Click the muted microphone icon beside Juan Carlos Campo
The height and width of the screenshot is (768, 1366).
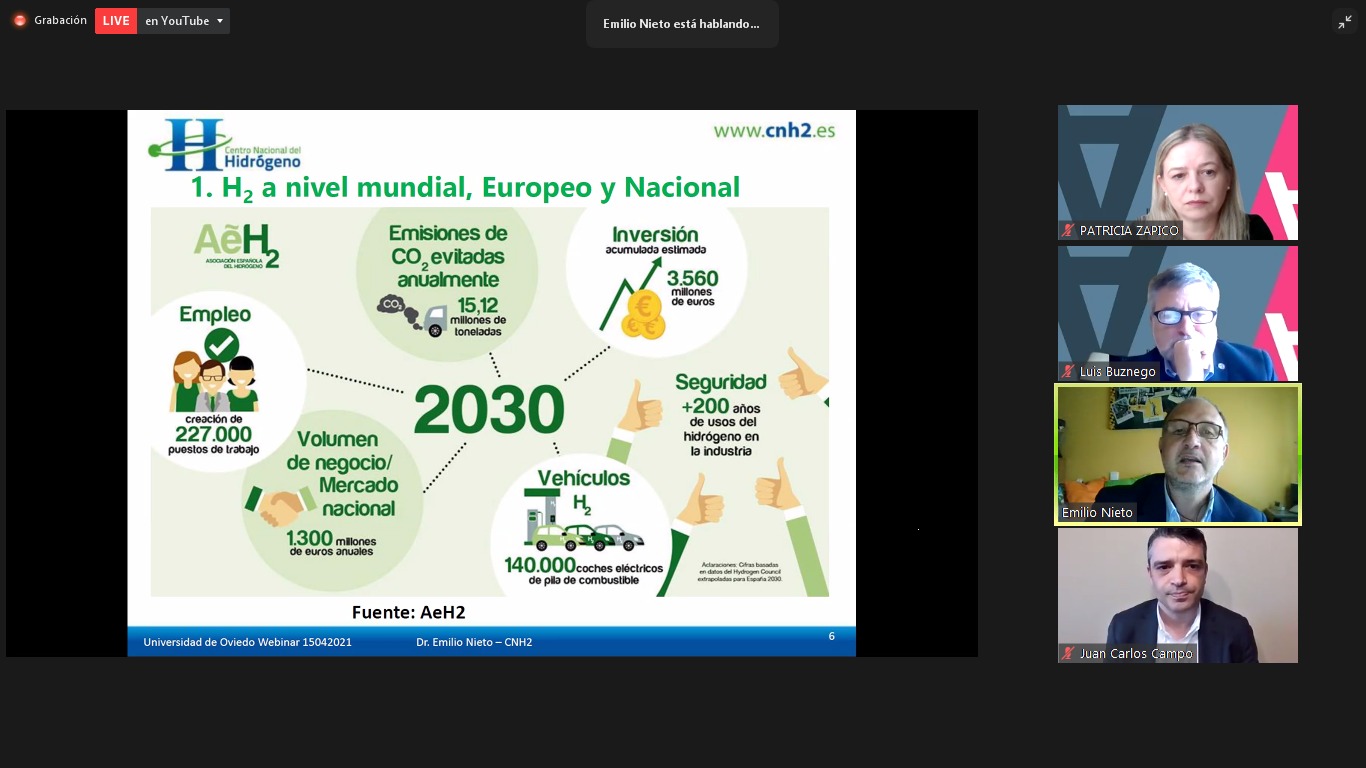point(1069,654)
